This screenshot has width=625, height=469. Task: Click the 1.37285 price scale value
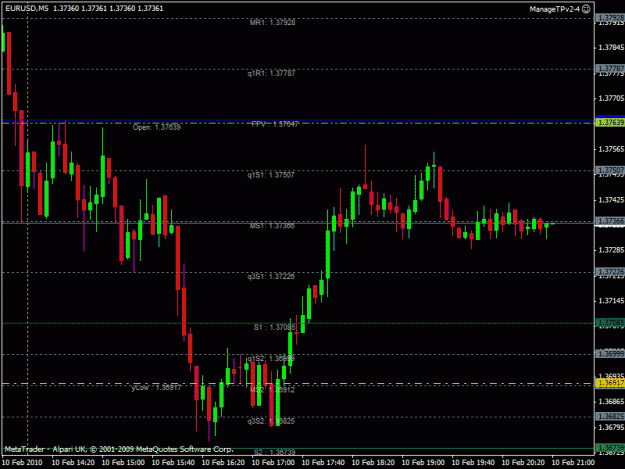[x=611, y=250]
